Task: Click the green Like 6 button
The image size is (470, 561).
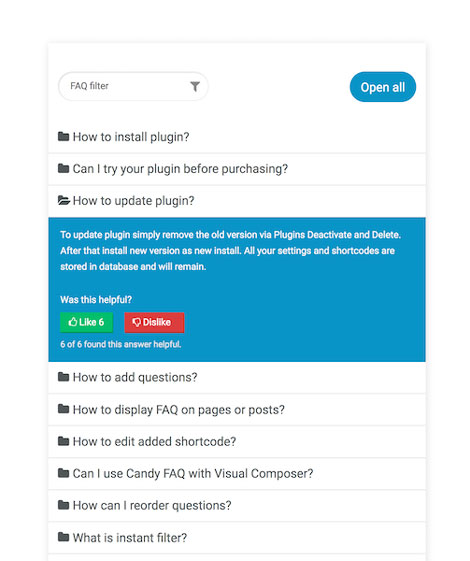Action: (87, 322)
